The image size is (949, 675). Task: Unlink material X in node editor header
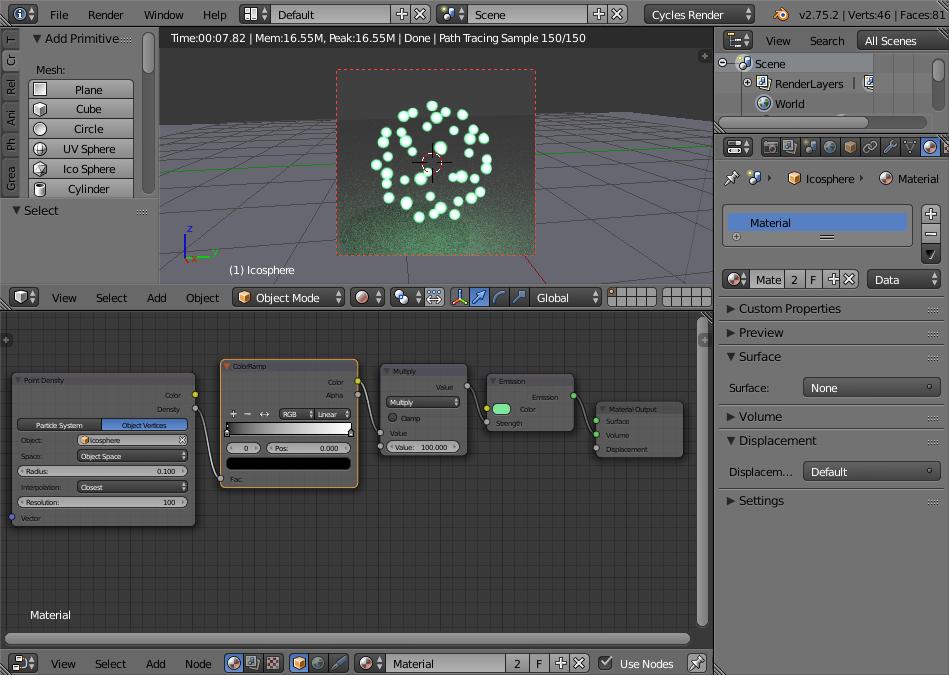579,663
